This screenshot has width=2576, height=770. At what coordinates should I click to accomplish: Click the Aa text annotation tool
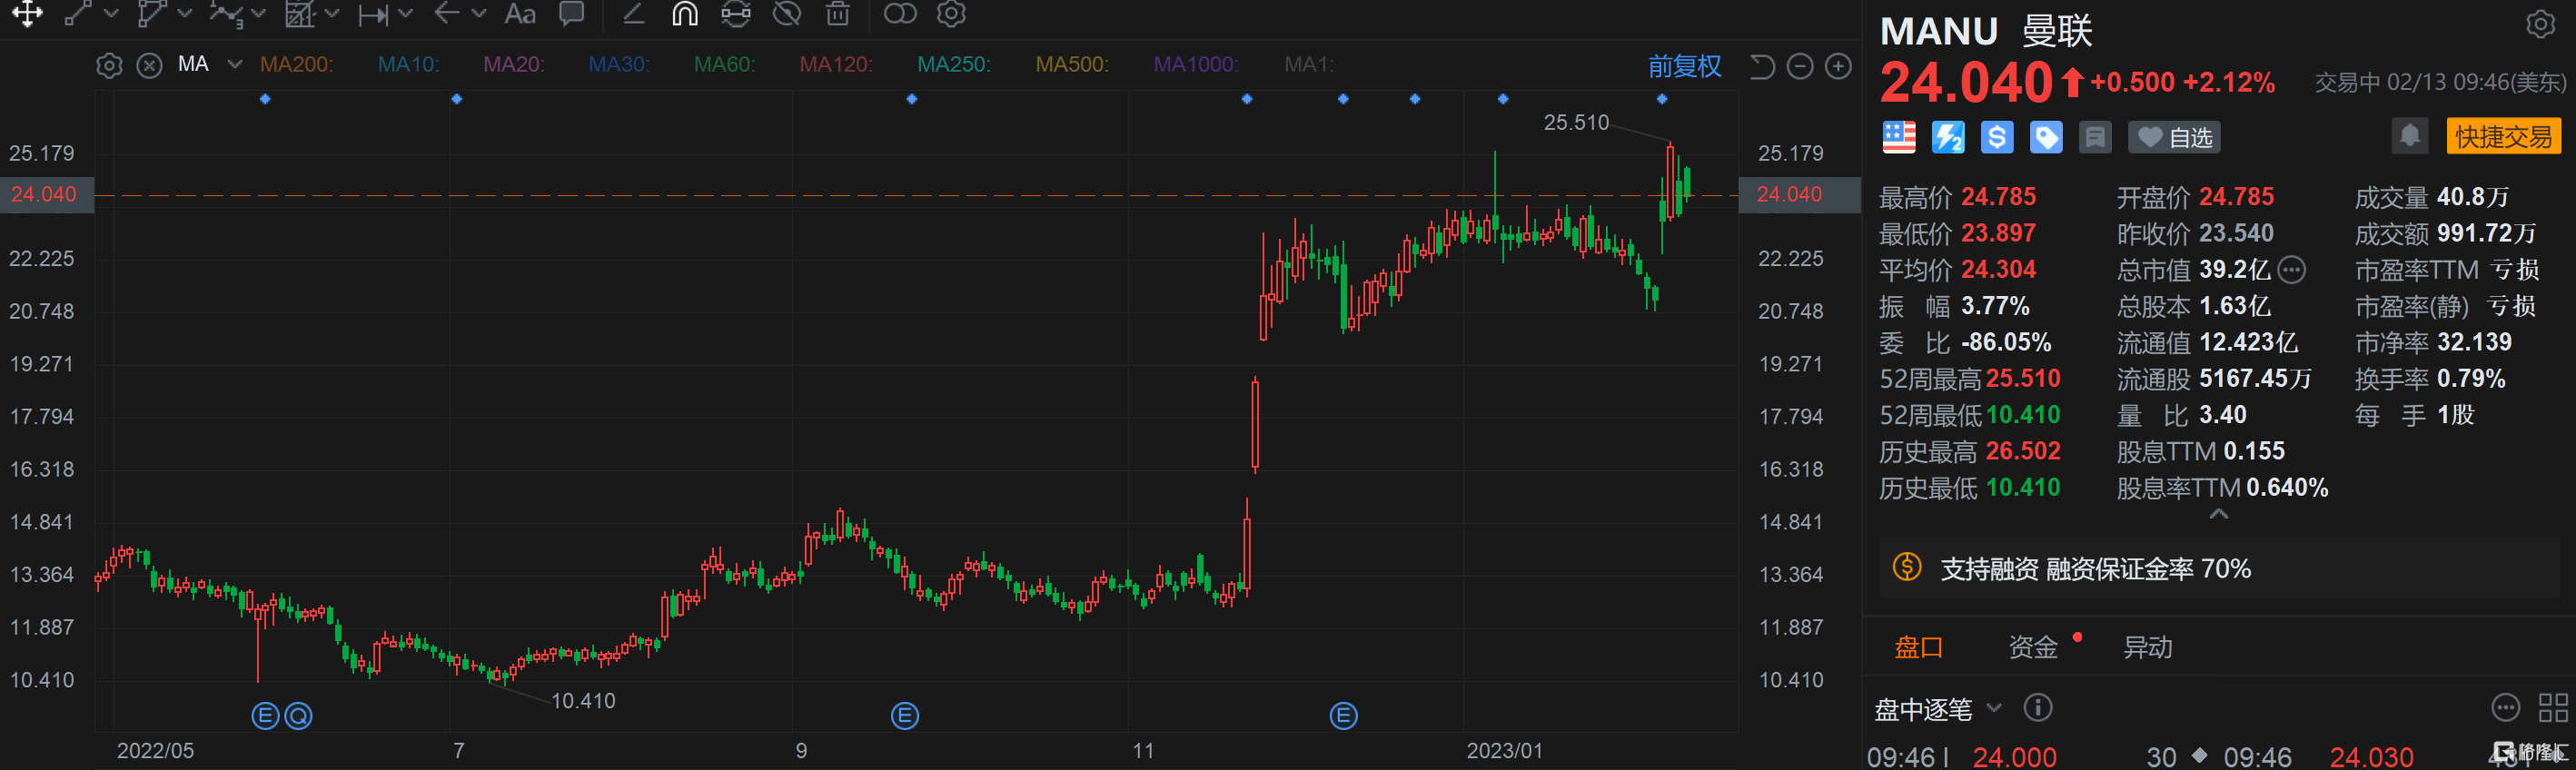(519, 14)
